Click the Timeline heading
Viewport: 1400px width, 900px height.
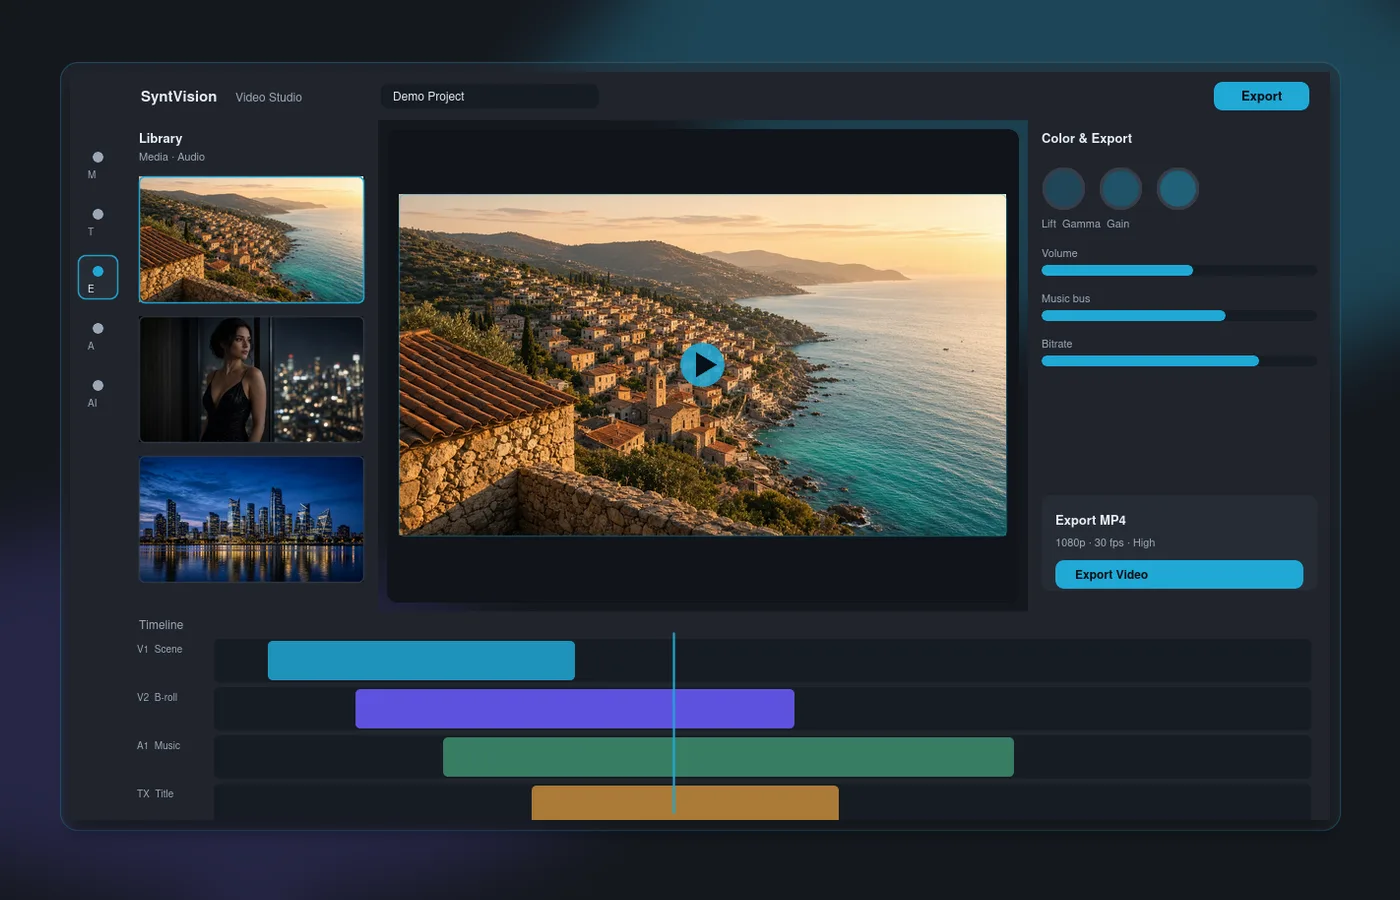point(161,625)
